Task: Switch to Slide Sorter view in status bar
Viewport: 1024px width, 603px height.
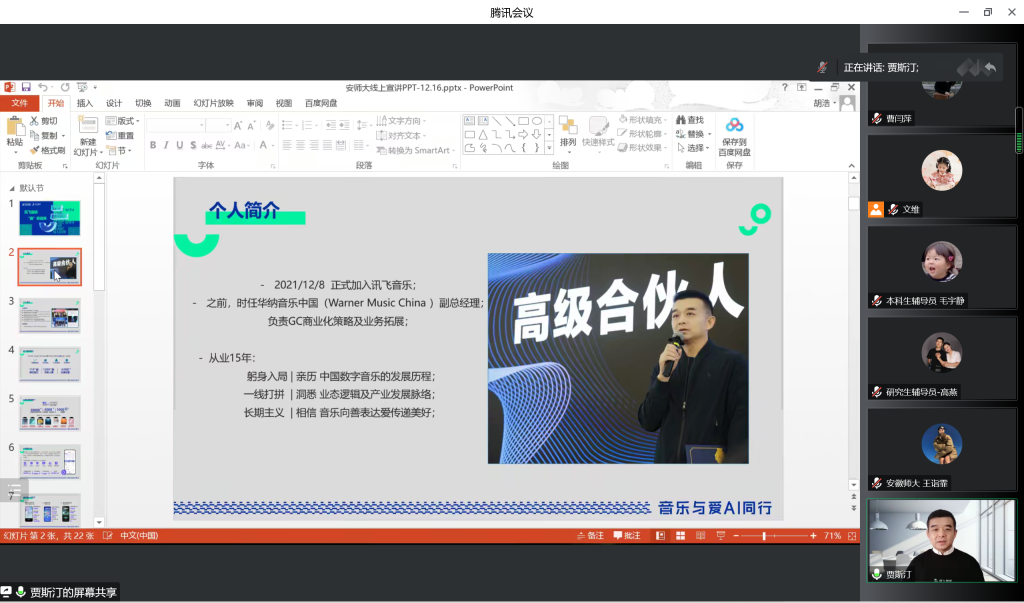Action: point(681,536)
